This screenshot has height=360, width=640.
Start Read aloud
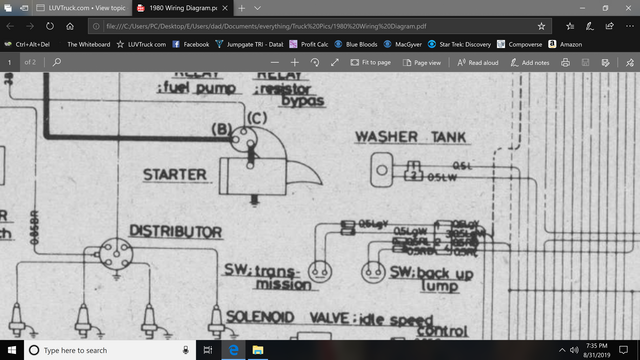coord(478,62)
